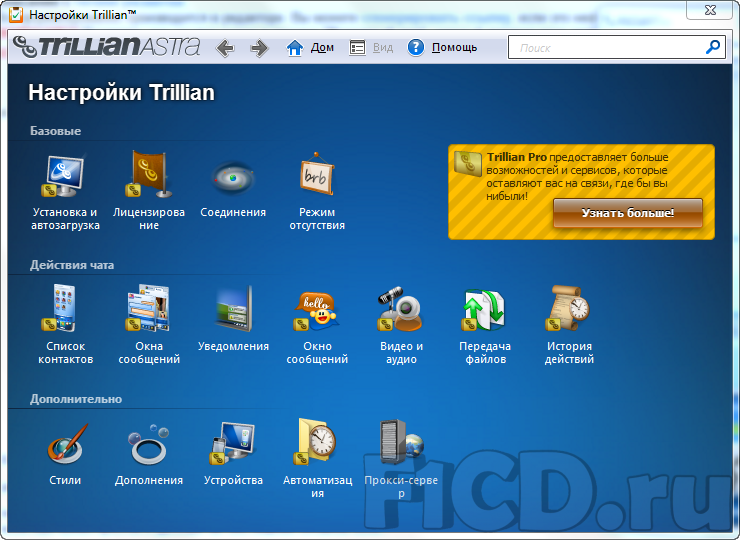Click the Поиск search field
Screen dimensions: 740x540
click(x=616, y=47)
